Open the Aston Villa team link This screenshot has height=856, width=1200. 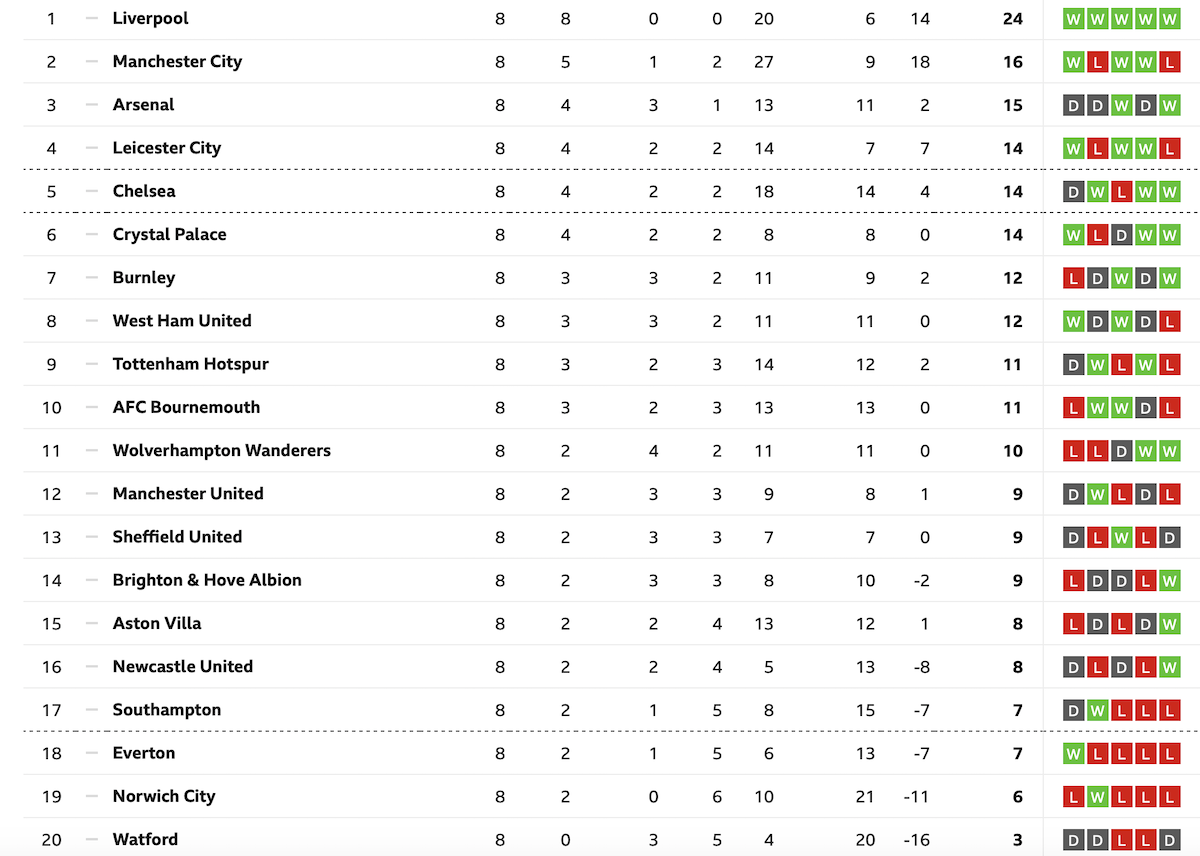157,623
